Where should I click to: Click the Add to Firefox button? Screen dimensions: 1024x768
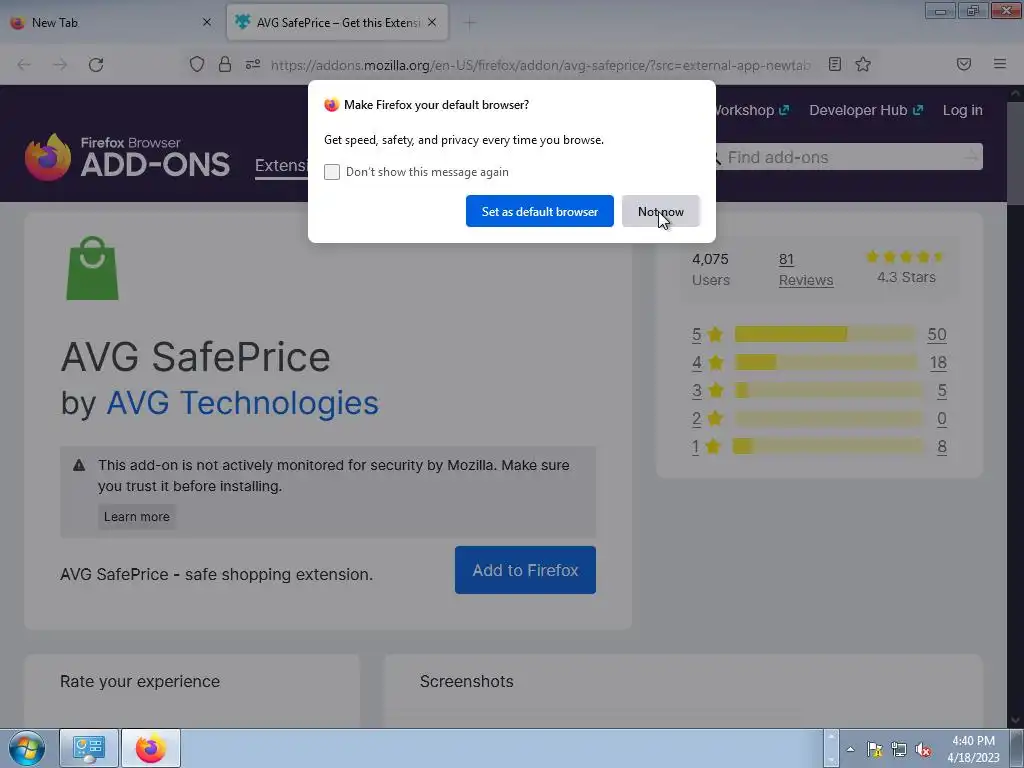(x=525, y=570)
